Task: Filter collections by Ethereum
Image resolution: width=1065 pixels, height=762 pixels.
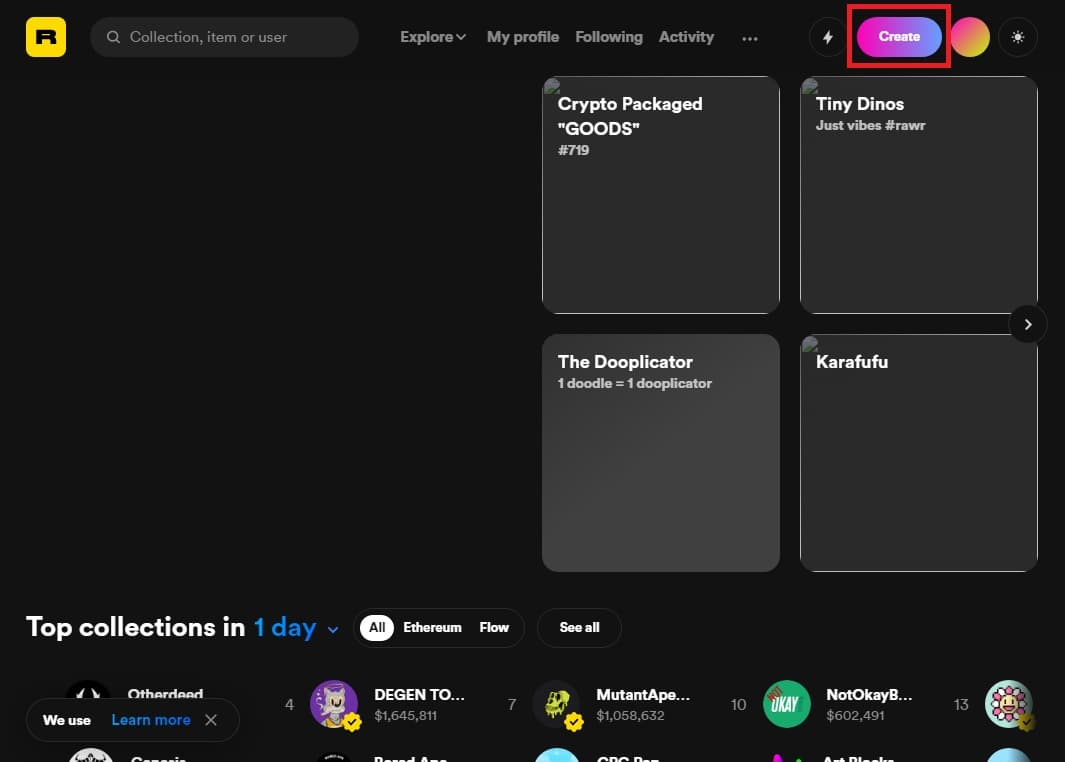Action: (432, 628)
